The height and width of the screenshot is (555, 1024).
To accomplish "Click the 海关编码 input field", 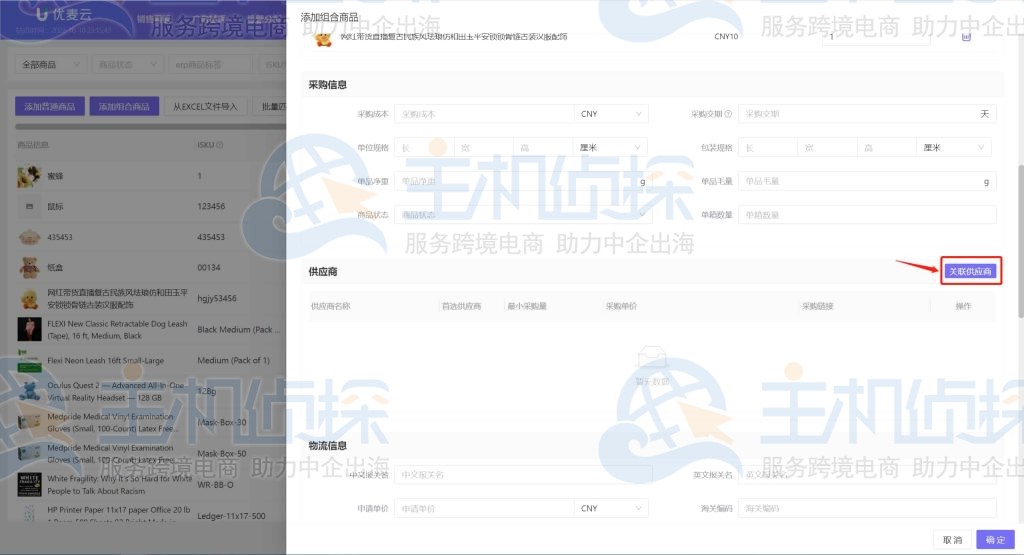I will 867,508.
